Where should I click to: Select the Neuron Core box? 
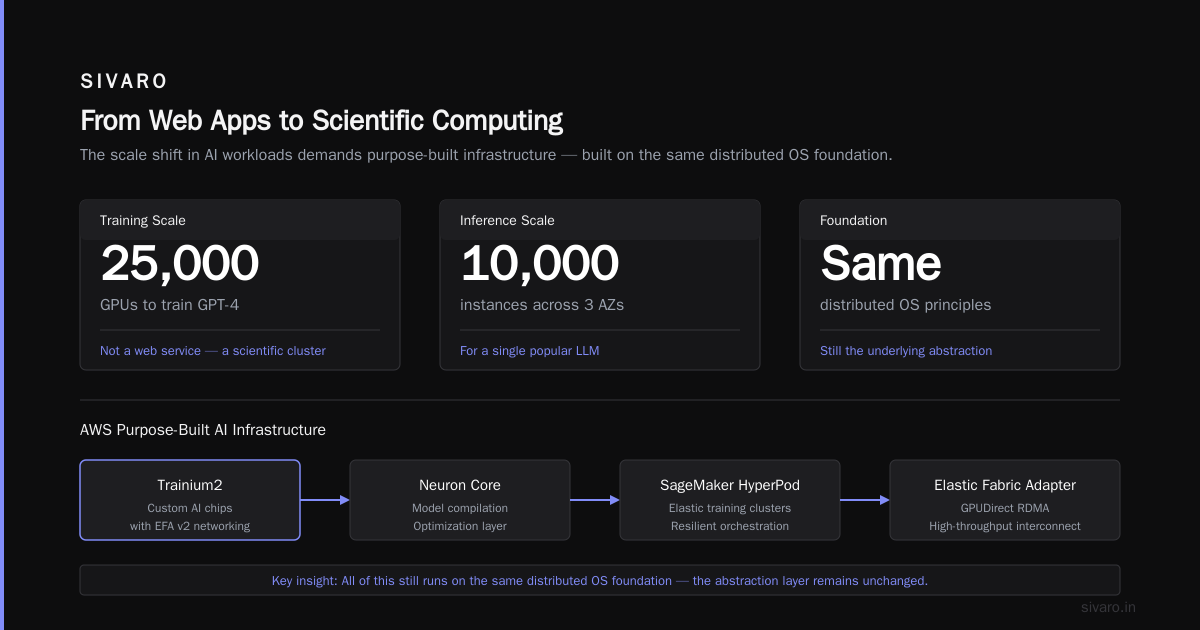coord(460,500)
